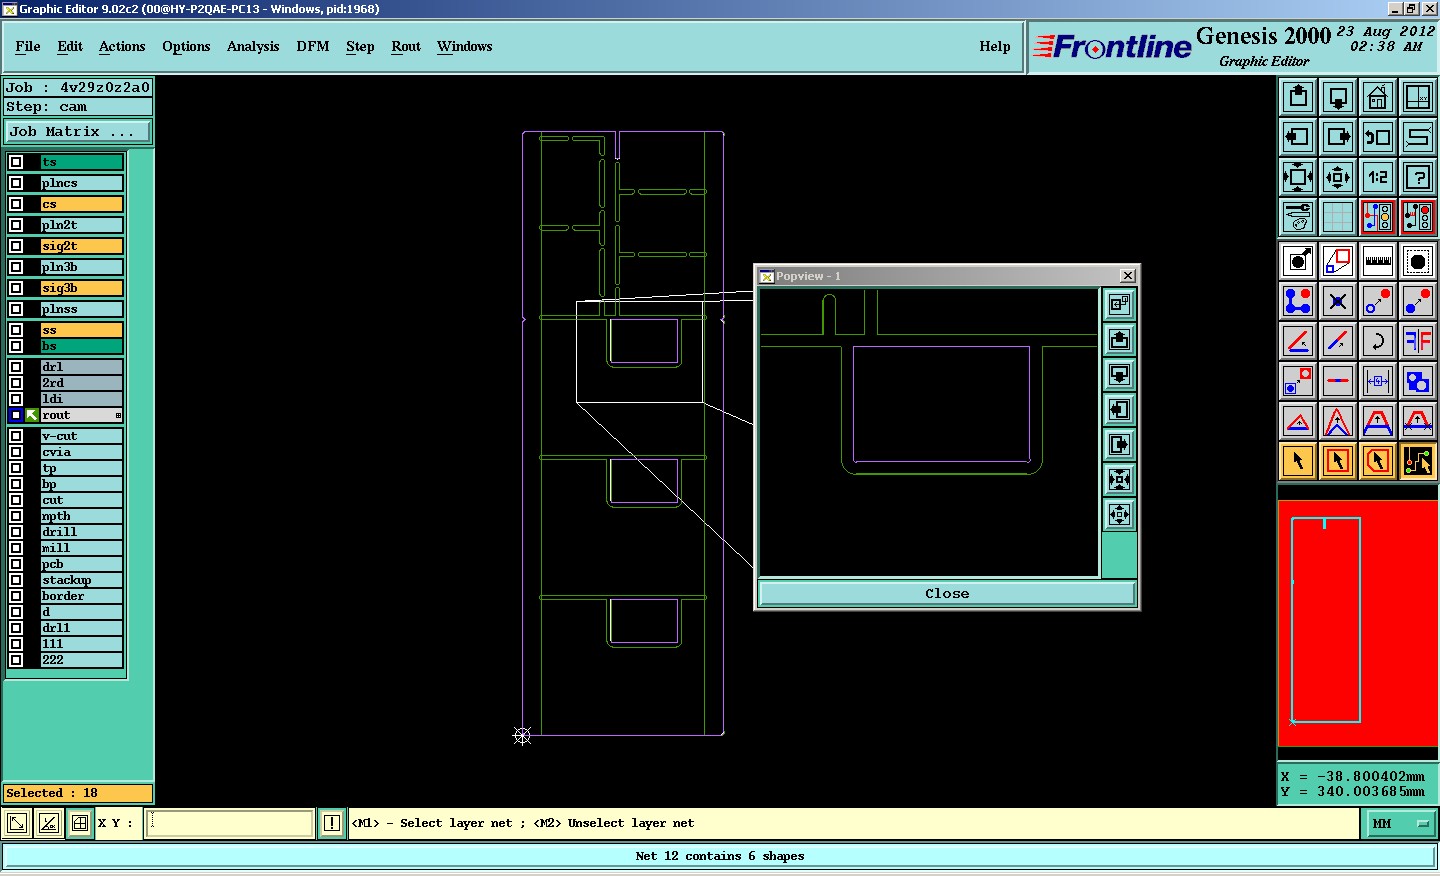The width and height of the screenshot is (1440, 876).
Task: Toggle the drl layer checkbox
Action: click(16, 367)
